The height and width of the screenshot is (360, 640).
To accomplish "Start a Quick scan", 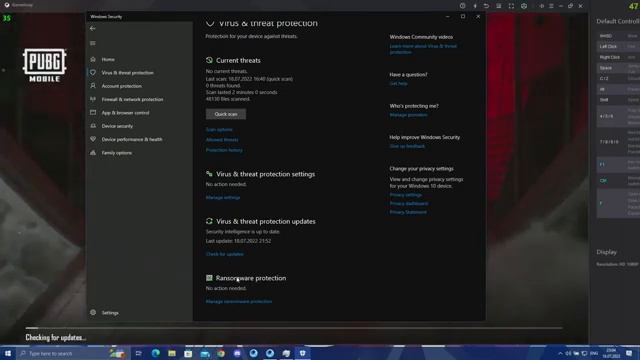I will (x=226, y=114).
